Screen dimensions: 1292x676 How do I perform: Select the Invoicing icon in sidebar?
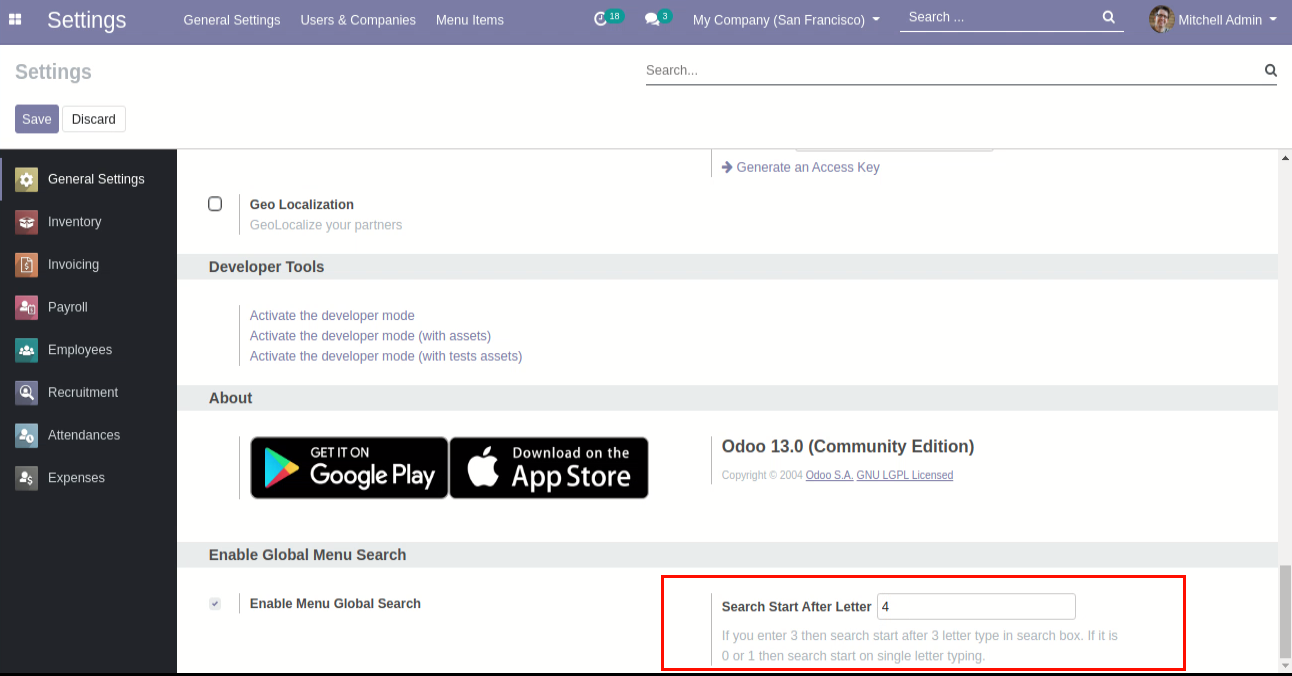pos(26,265)
